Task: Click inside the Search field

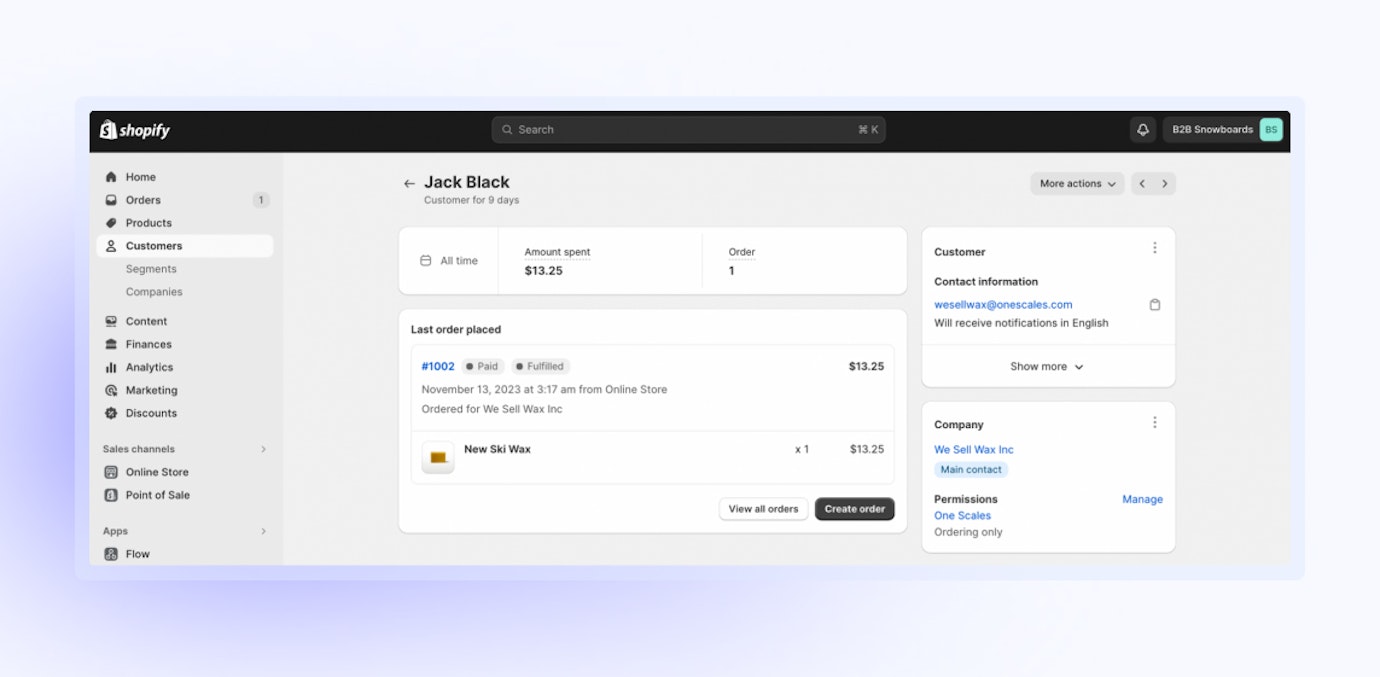Action: pos(688,130)
